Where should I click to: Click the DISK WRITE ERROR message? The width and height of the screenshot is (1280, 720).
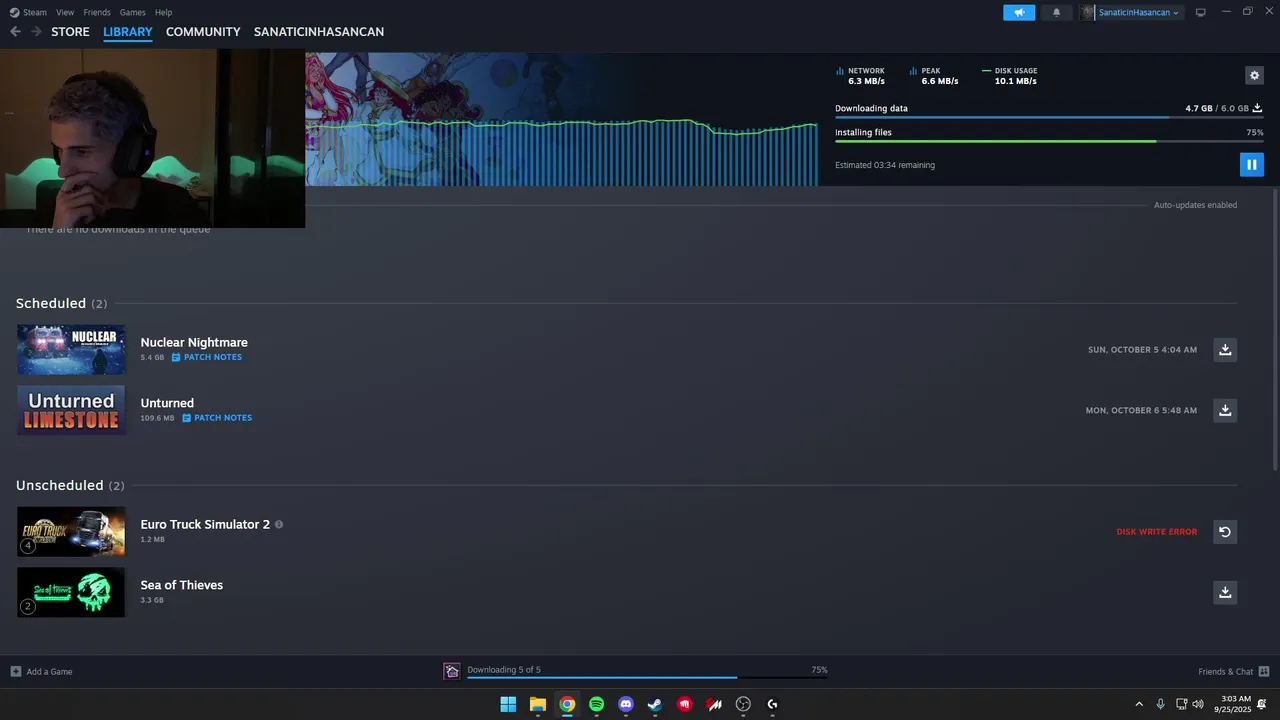[1156, 532]
